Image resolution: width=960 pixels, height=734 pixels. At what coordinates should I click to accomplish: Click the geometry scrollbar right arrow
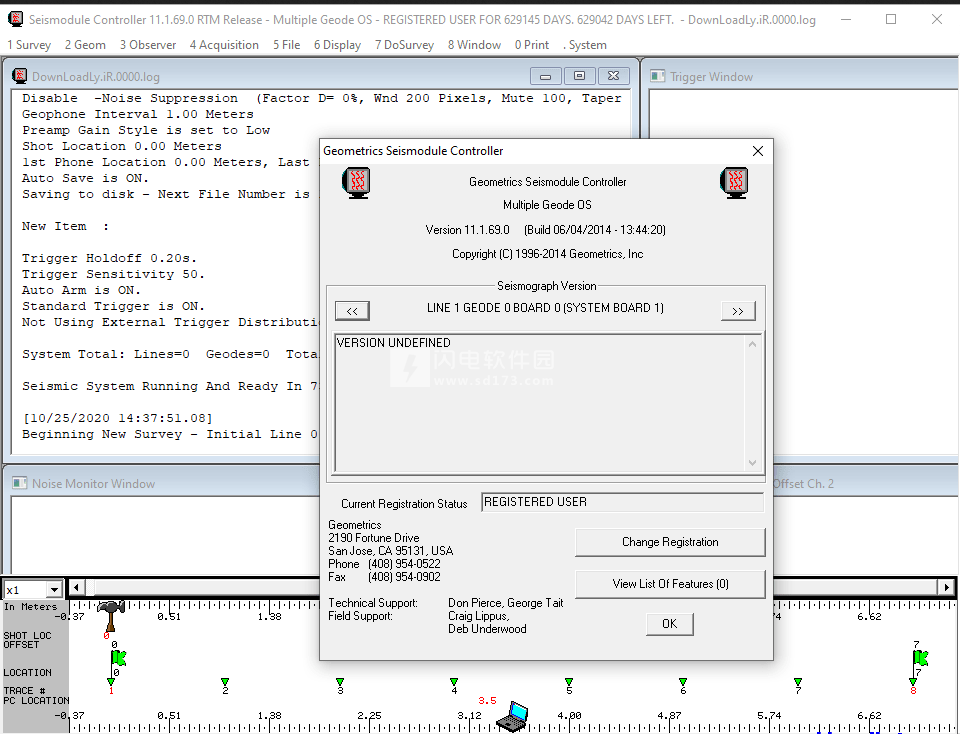coord(947,588)
